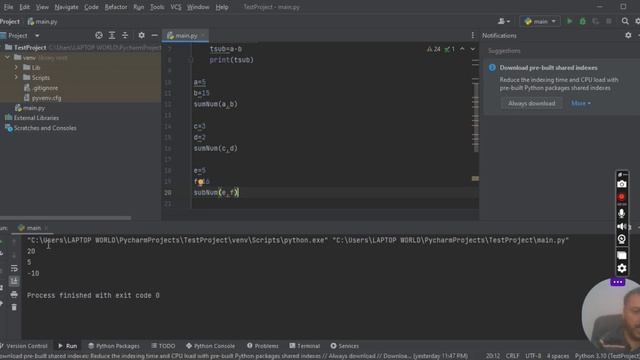Click the red record button on recorder overlay
The width and height of the screenshot is (640, 360).
click(x=622, y=197)
